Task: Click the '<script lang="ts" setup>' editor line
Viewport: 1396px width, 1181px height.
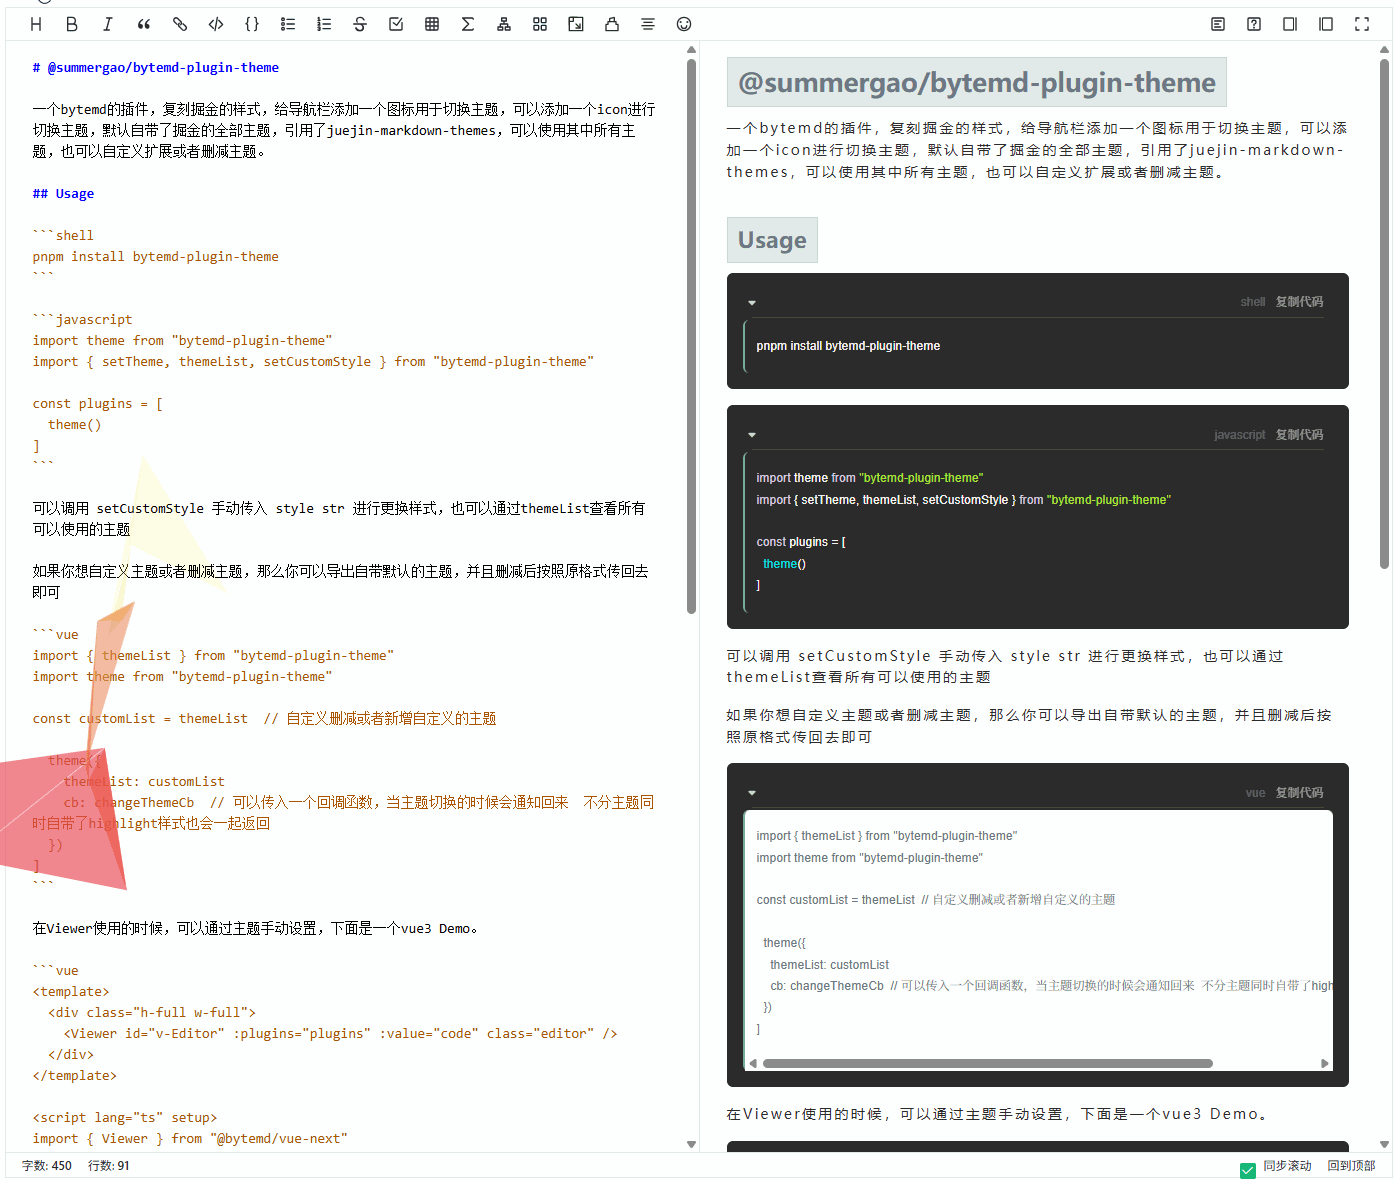Action: coord(125,1118)
